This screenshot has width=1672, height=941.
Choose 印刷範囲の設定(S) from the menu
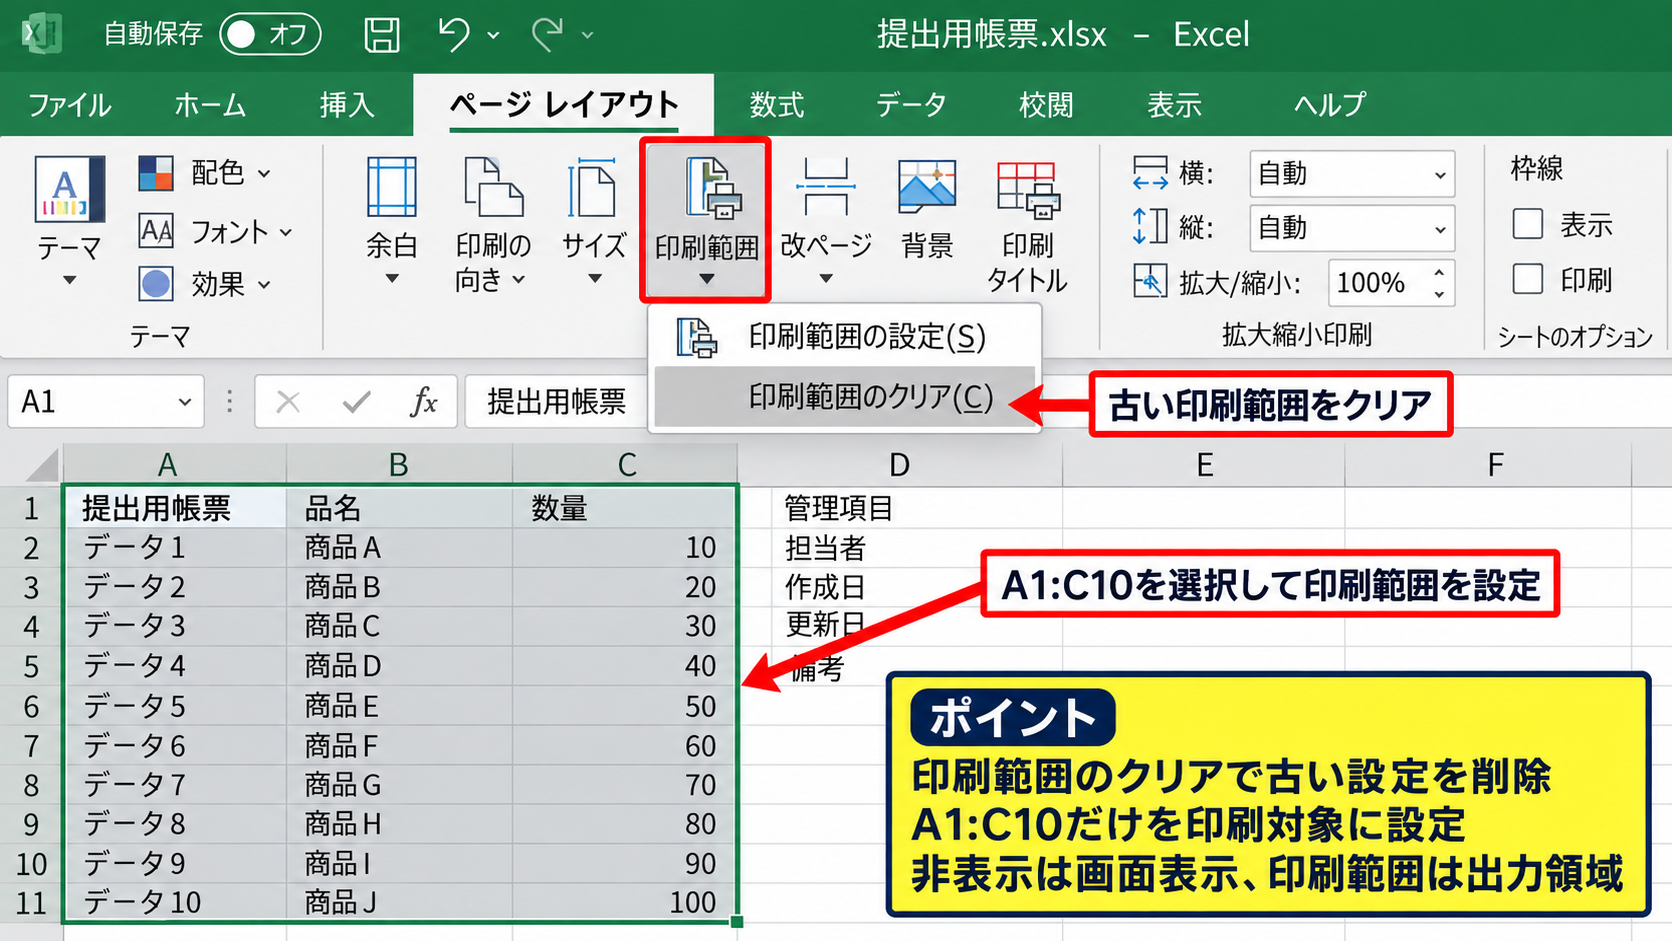point(845,337)
